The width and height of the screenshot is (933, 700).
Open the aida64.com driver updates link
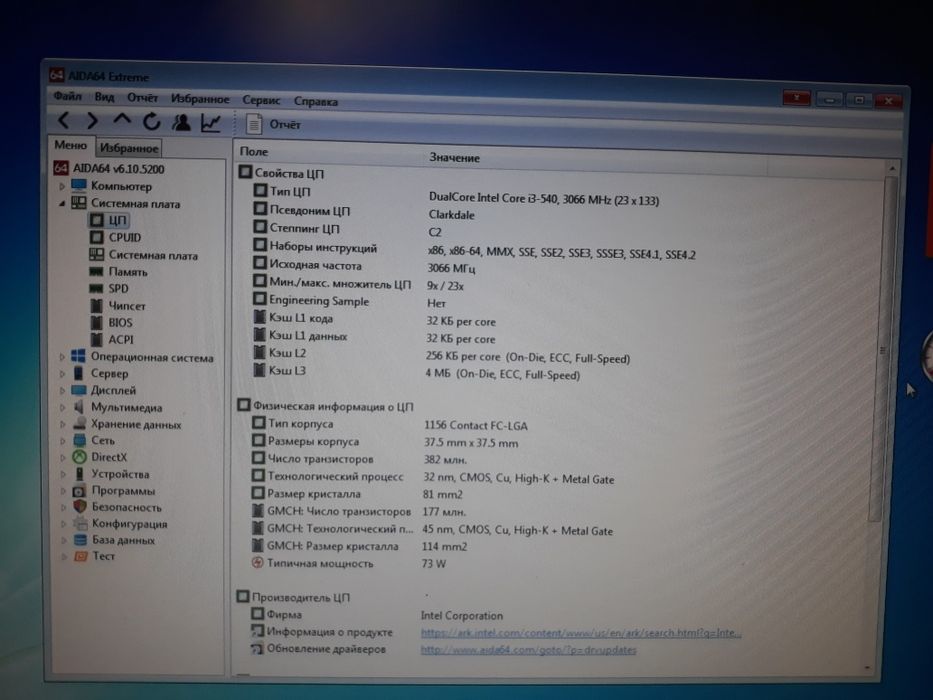[x=528, y=650]
